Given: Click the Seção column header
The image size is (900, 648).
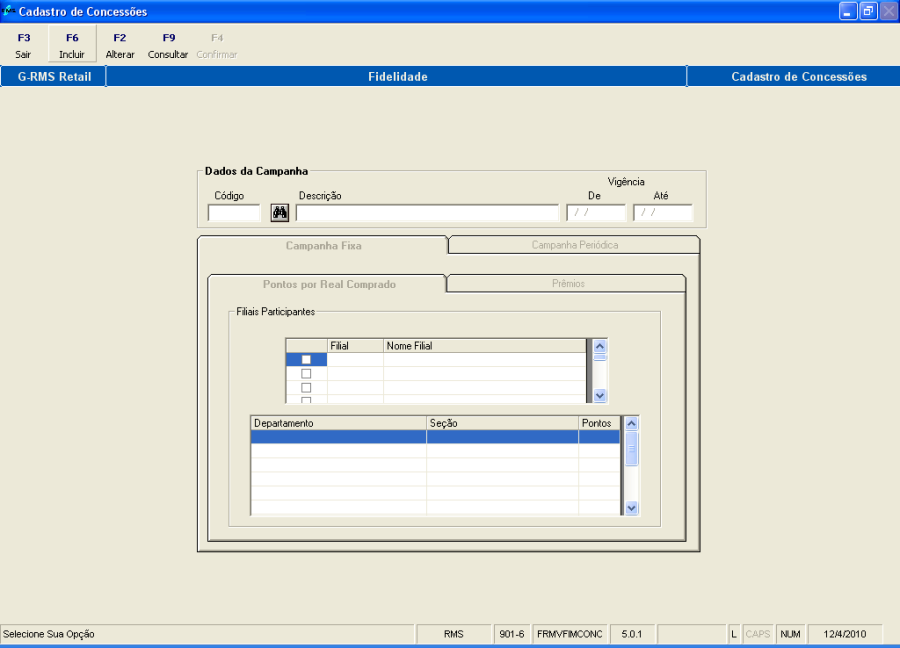Looking at the screenshot, I should [502, 423].
